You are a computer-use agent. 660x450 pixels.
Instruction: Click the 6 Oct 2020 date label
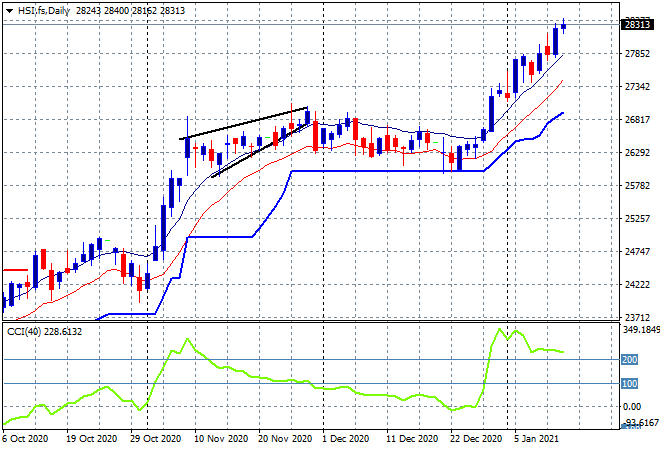coord(25,439)
